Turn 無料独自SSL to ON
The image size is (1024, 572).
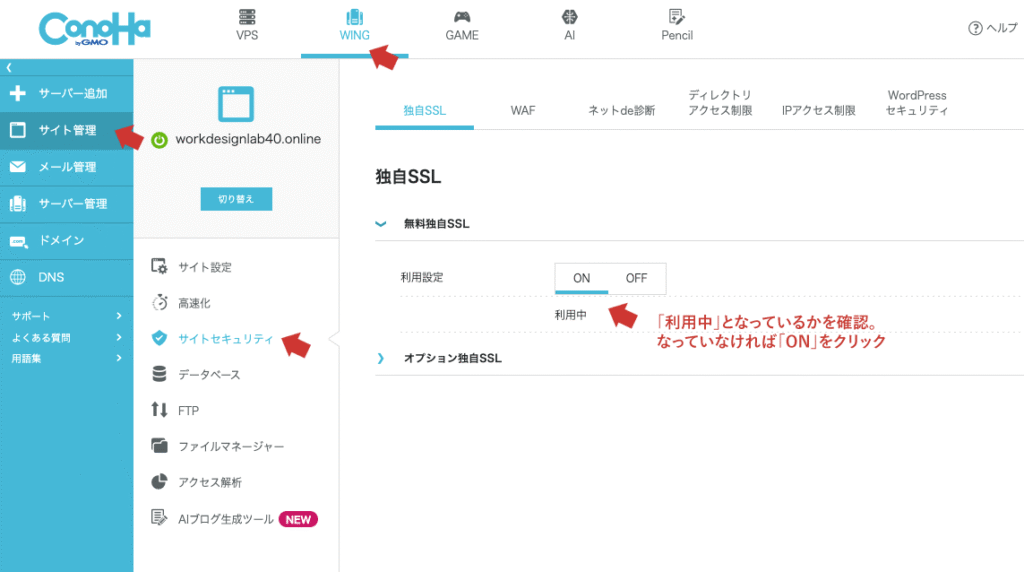coord(581,278)
